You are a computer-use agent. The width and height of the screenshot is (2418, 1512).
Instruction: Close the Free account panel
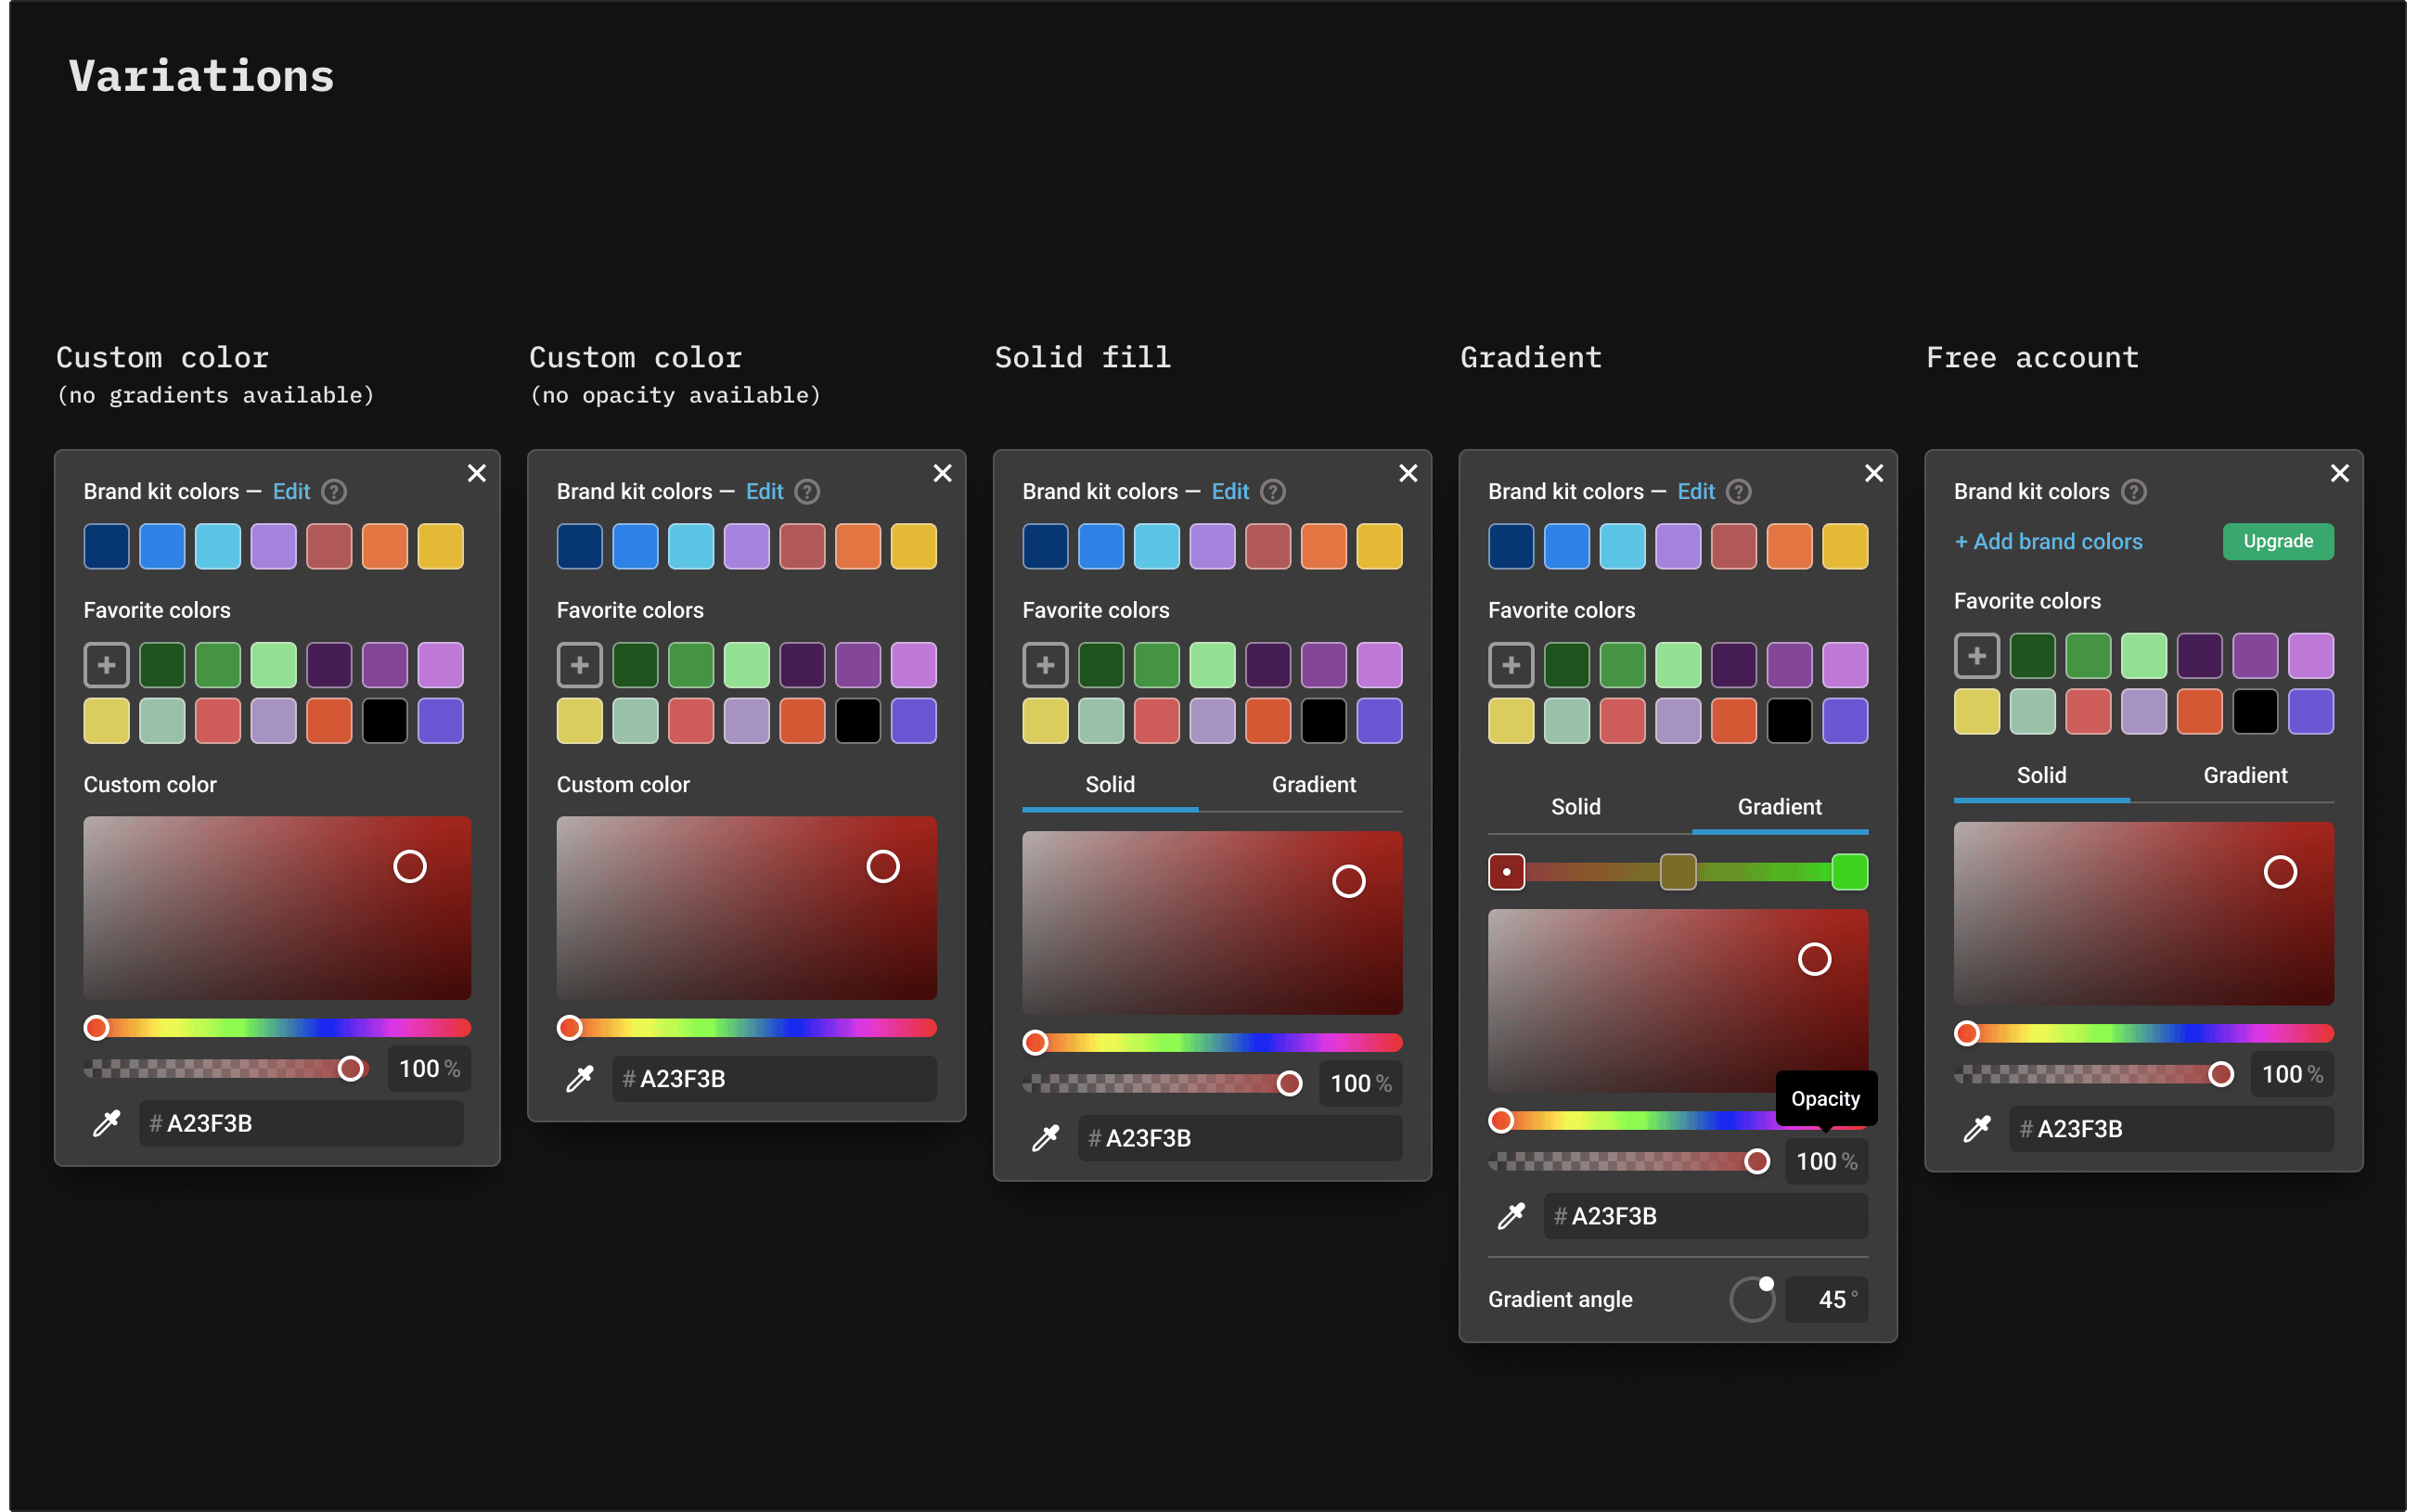2340,473
